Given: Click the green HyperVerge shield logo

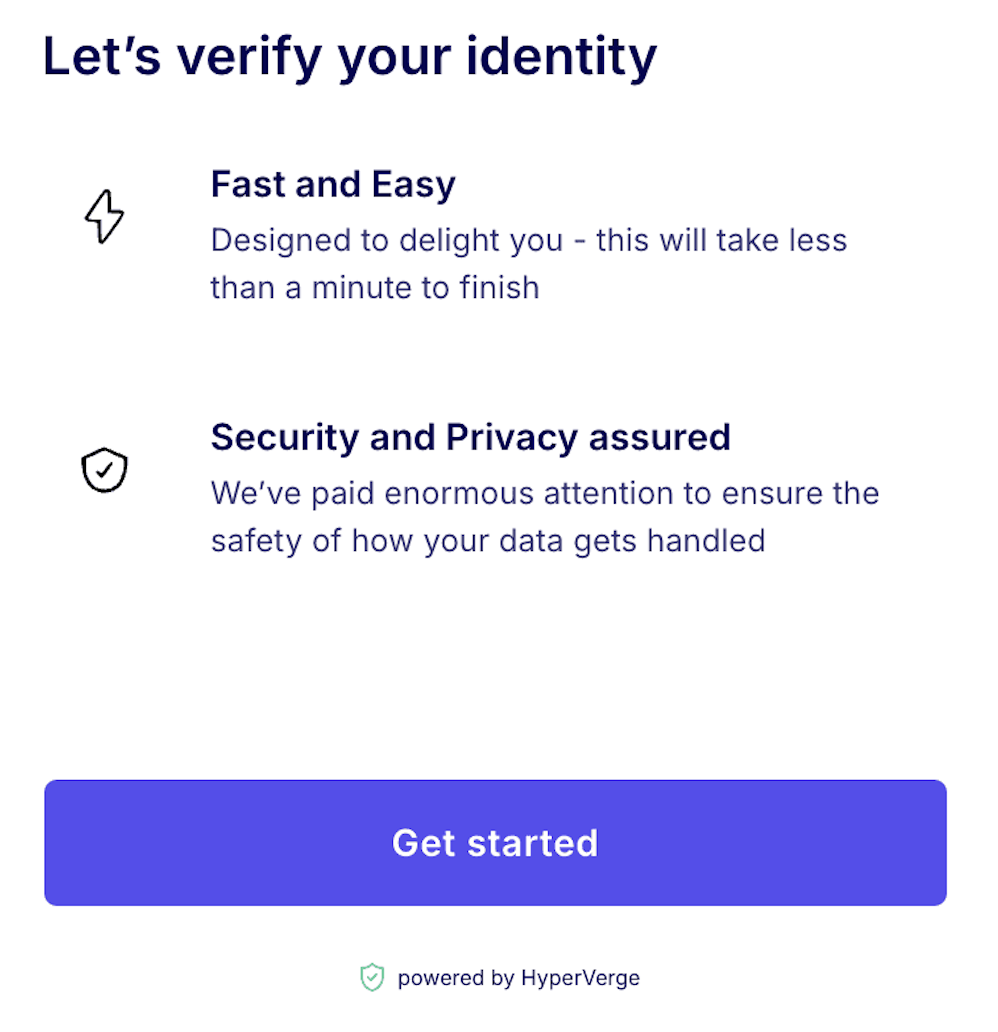Looking at the screenshot, I should click(372, 977).
